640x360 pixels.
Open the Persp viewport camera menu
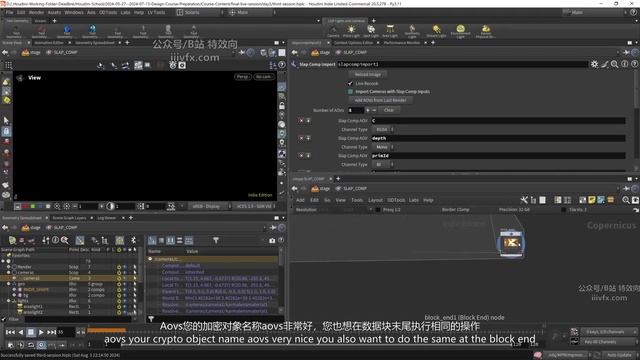pos(243,77)
